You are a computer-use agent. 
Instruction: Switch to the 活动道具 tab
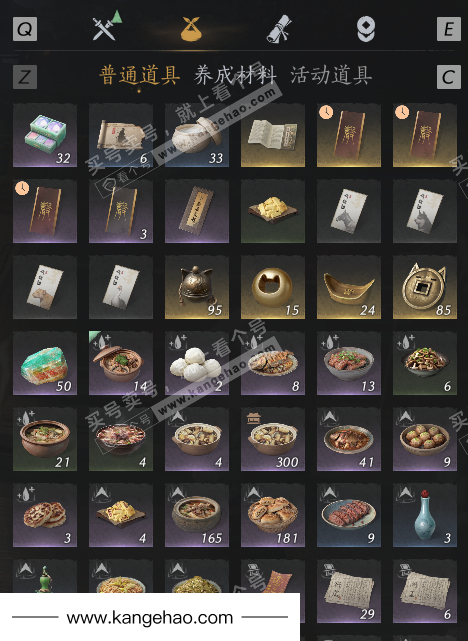(x=331, y=75)
